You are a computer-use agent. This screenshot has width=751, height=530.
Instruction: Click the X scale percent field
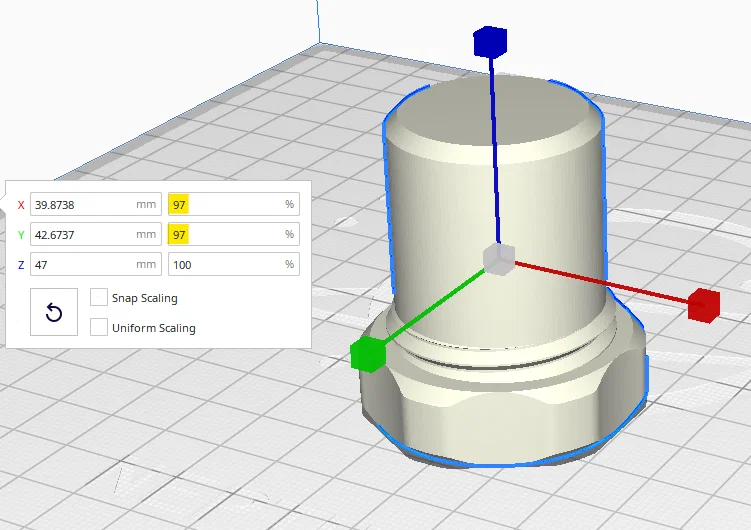click(x=234, y=204)
